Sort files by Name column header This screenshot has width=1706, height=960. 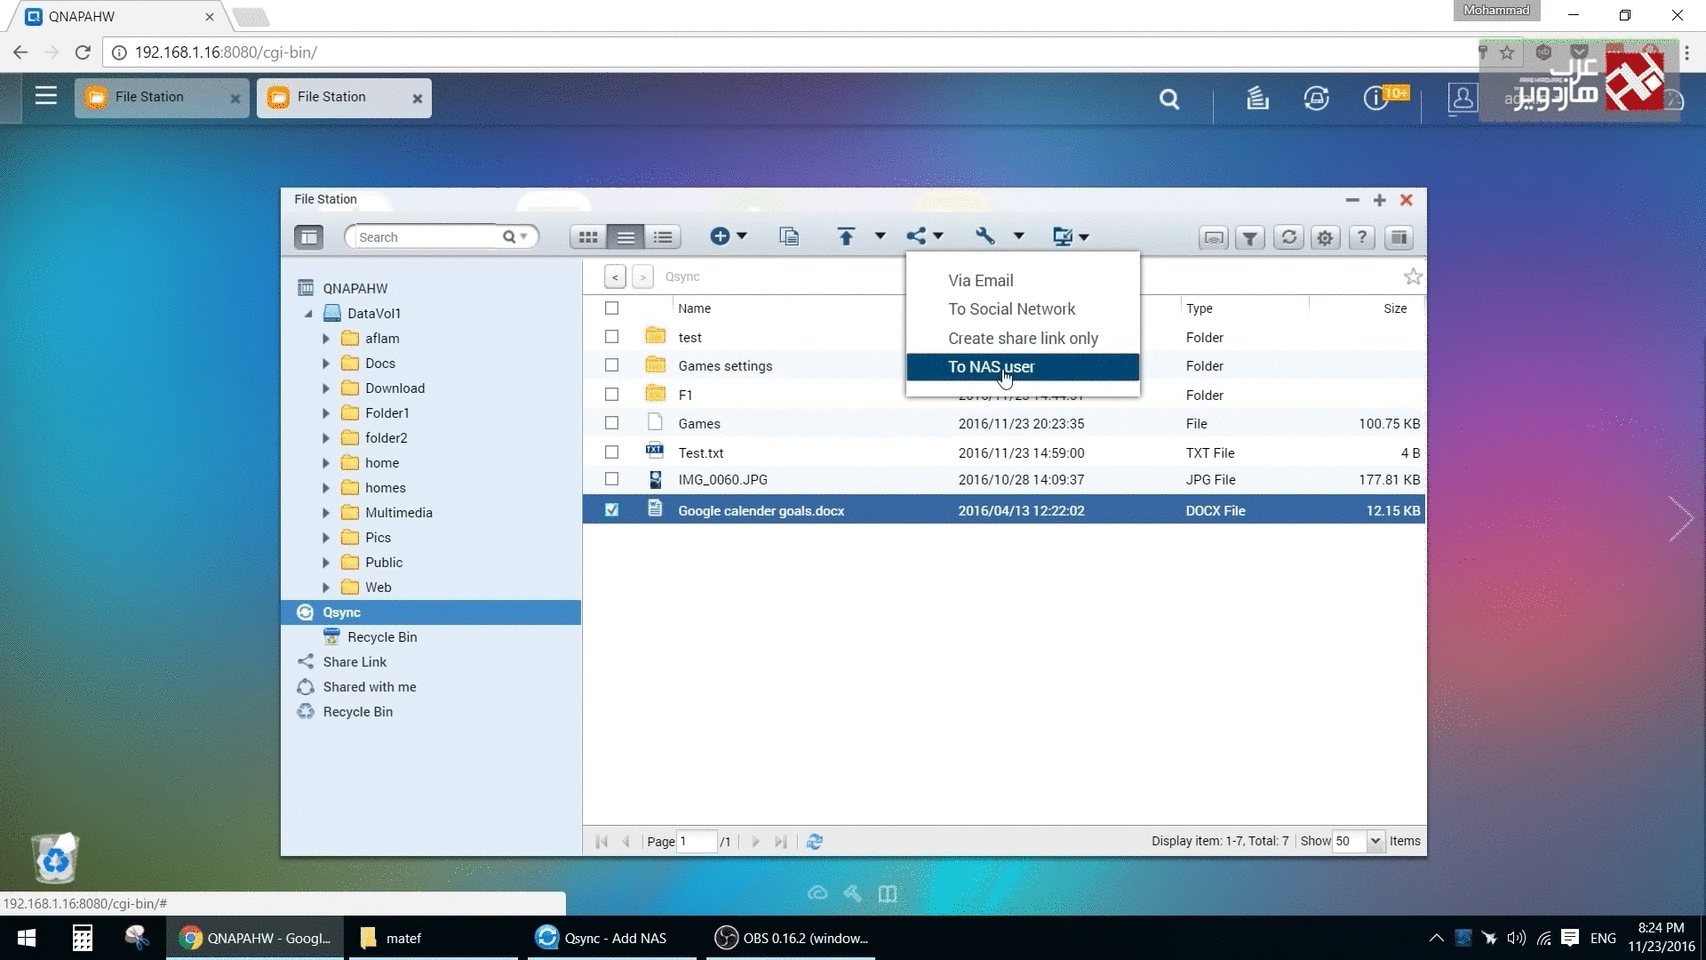pyautogui.click(x=694, y=308)
